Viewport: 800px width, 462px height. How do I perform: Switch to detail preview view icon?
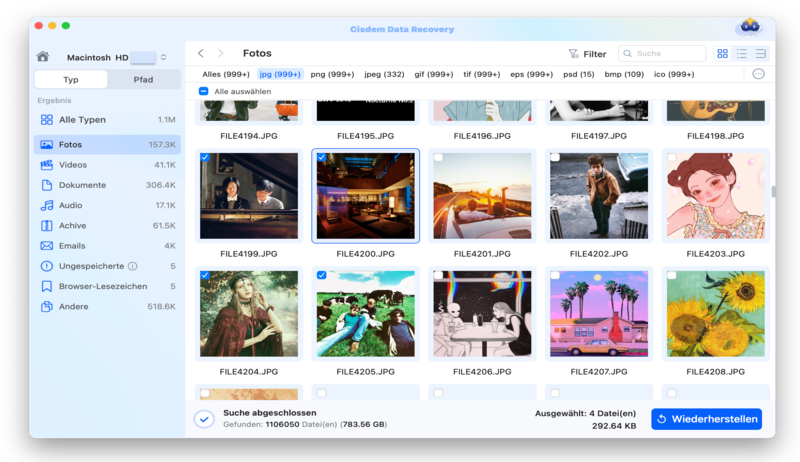point(760,54)
